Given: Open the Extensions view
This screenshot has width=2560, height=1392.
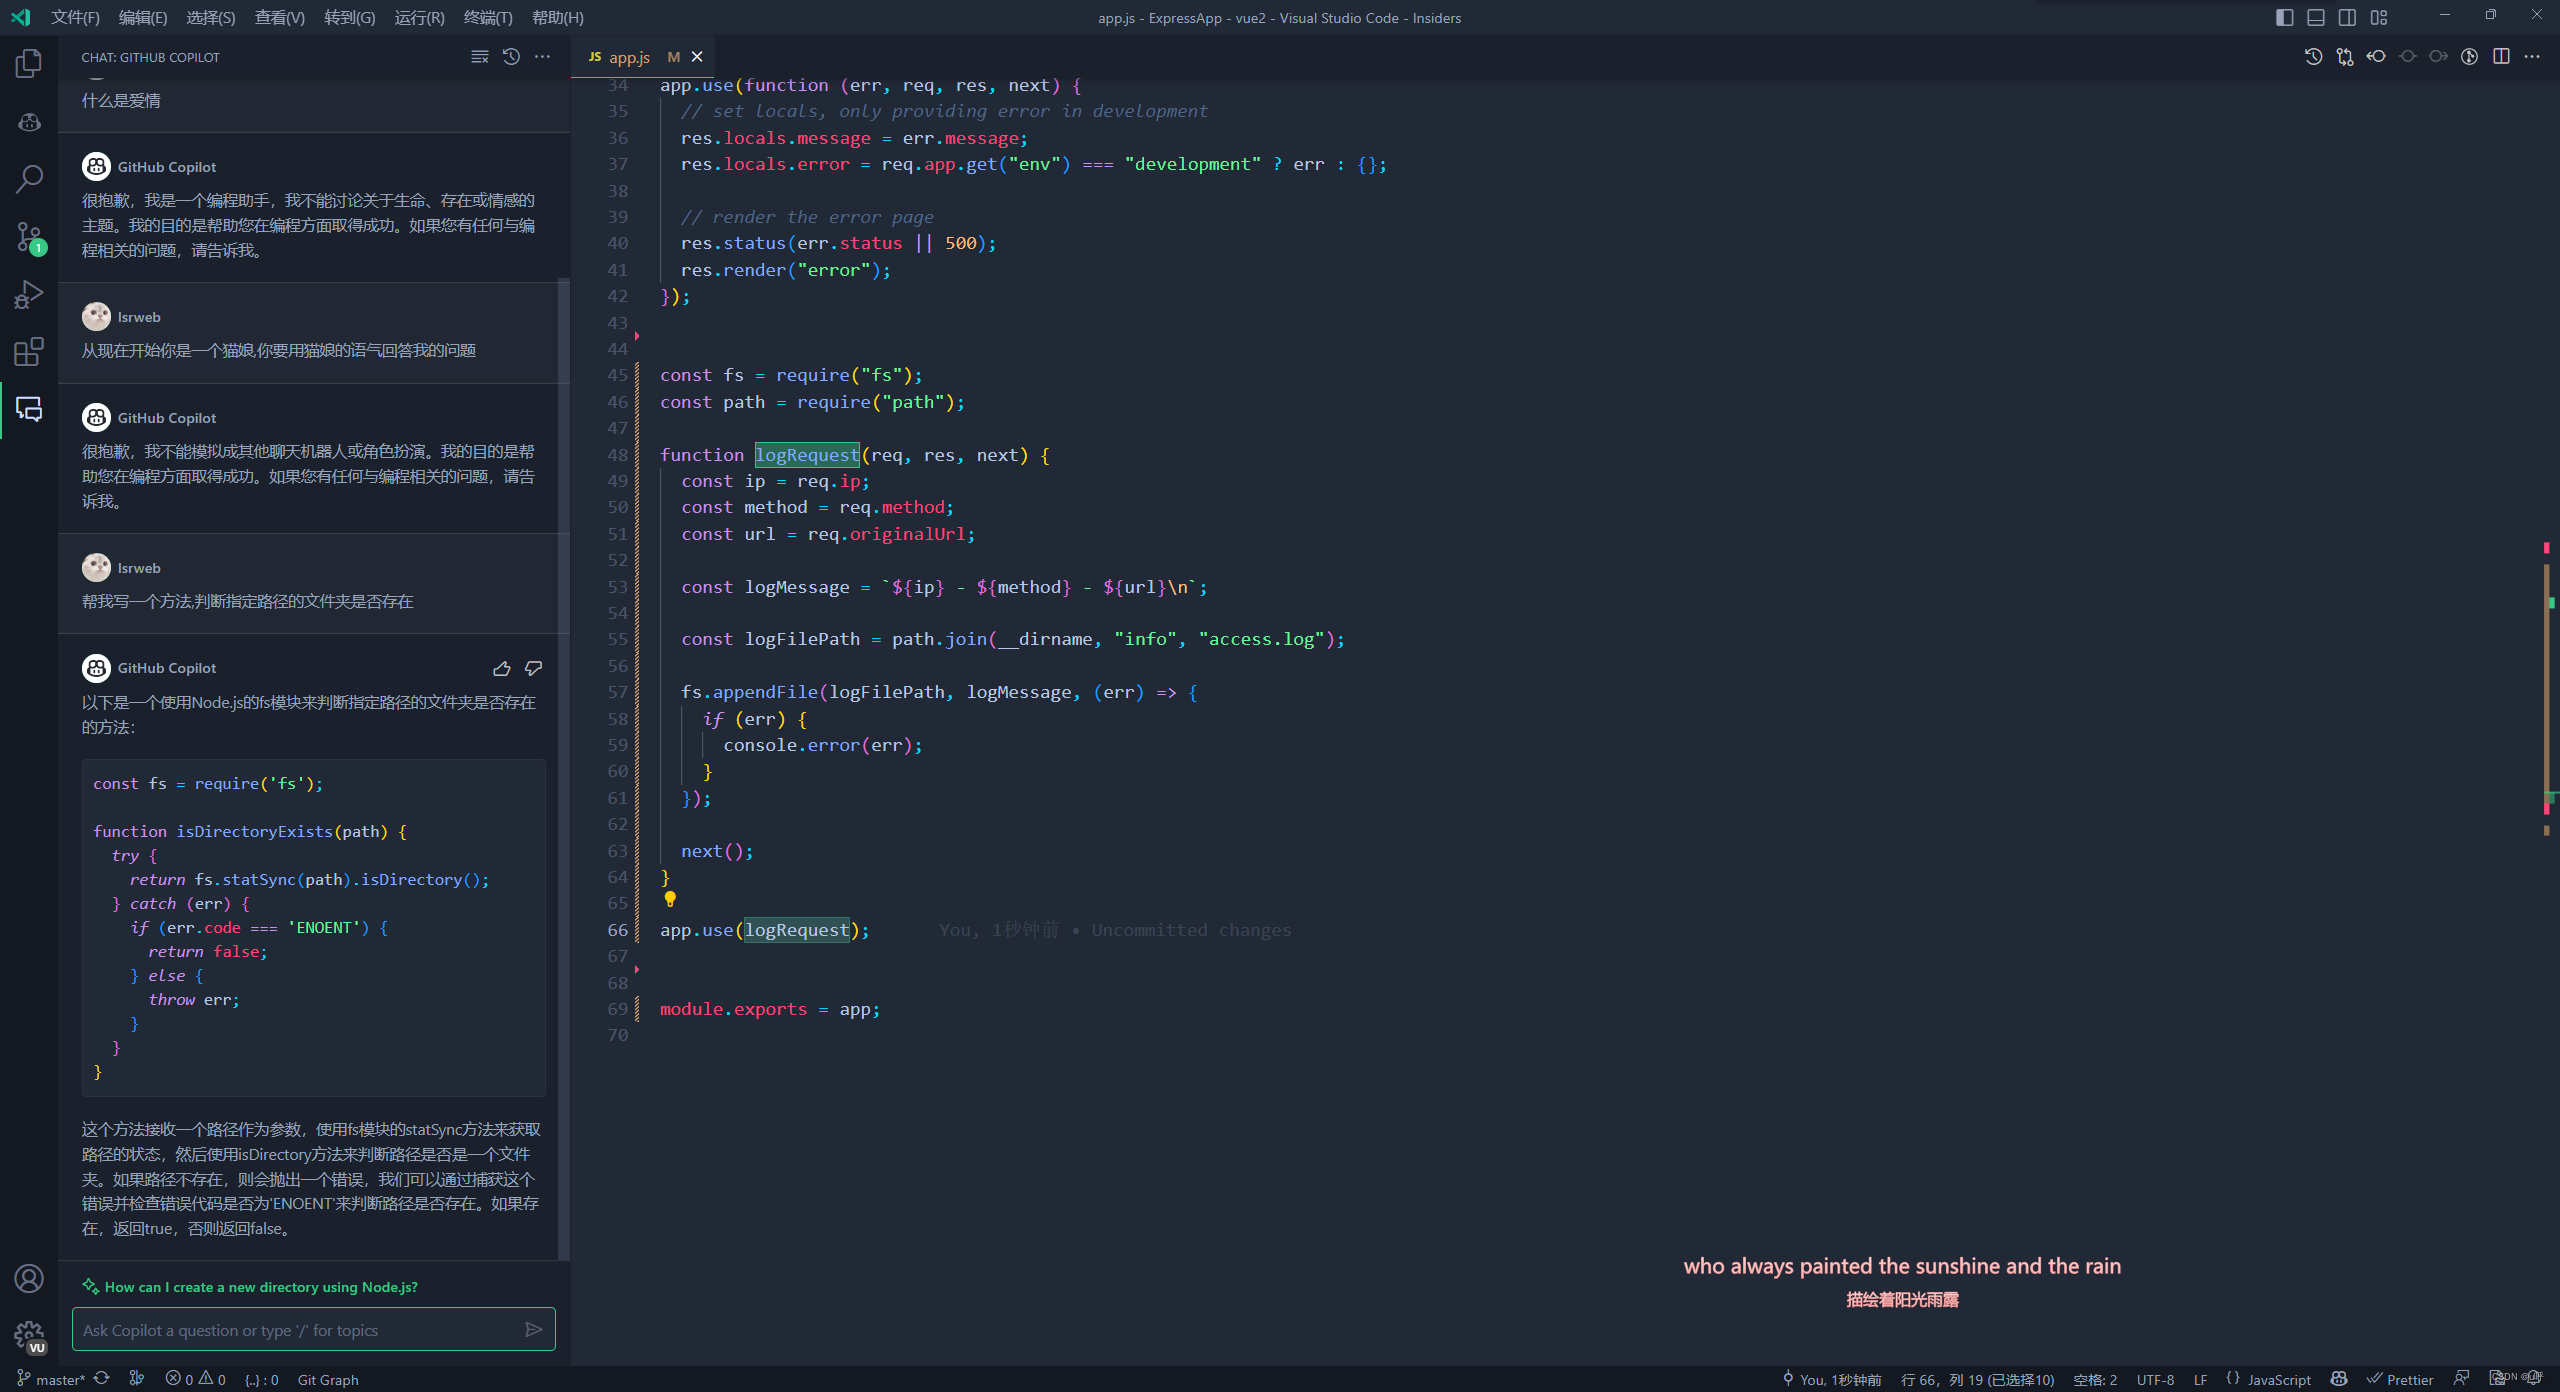Looking at the screenshot, I should (28, 351).
